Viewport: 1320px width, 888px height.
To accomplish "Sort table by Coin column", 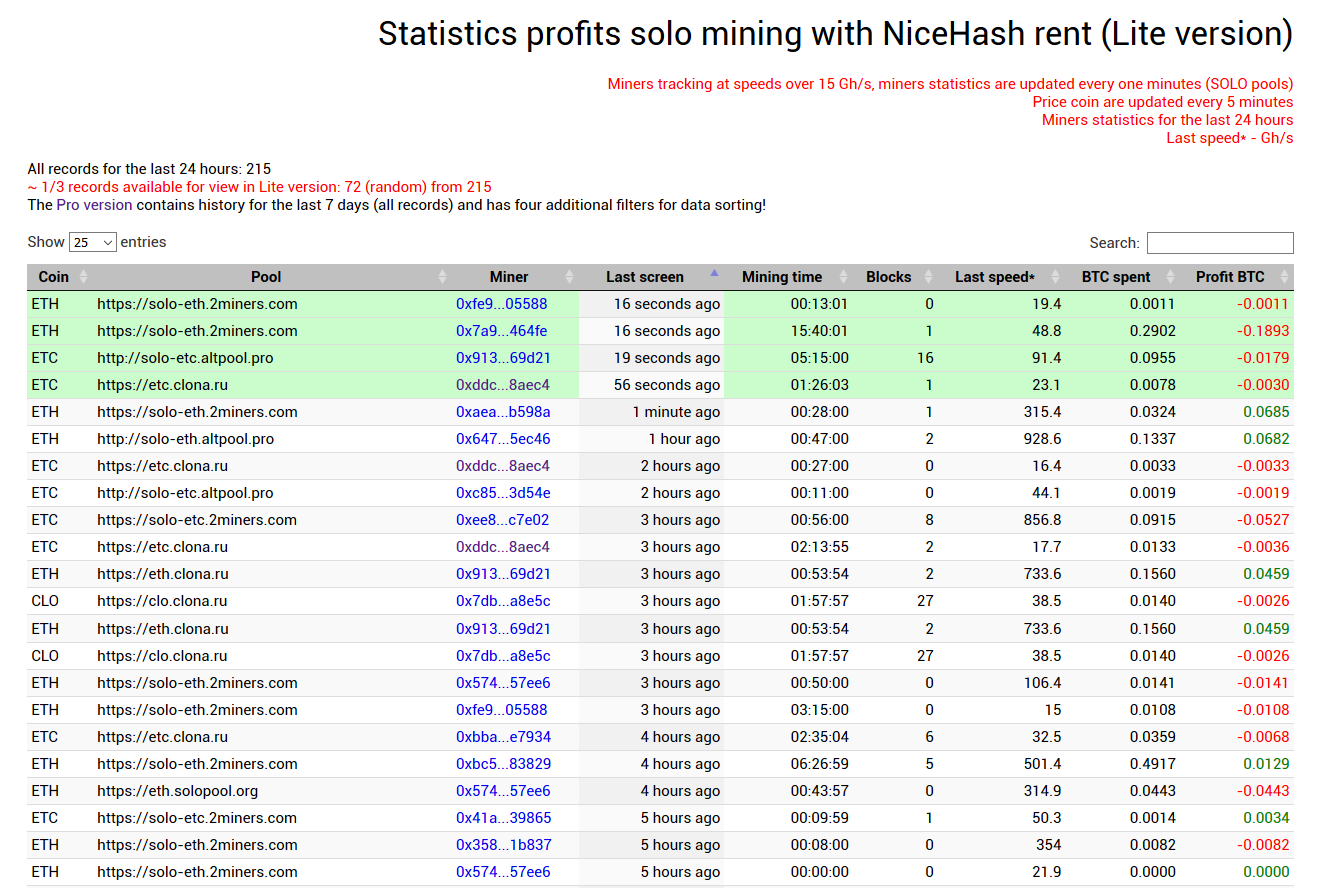I will [x=60, y=277].
